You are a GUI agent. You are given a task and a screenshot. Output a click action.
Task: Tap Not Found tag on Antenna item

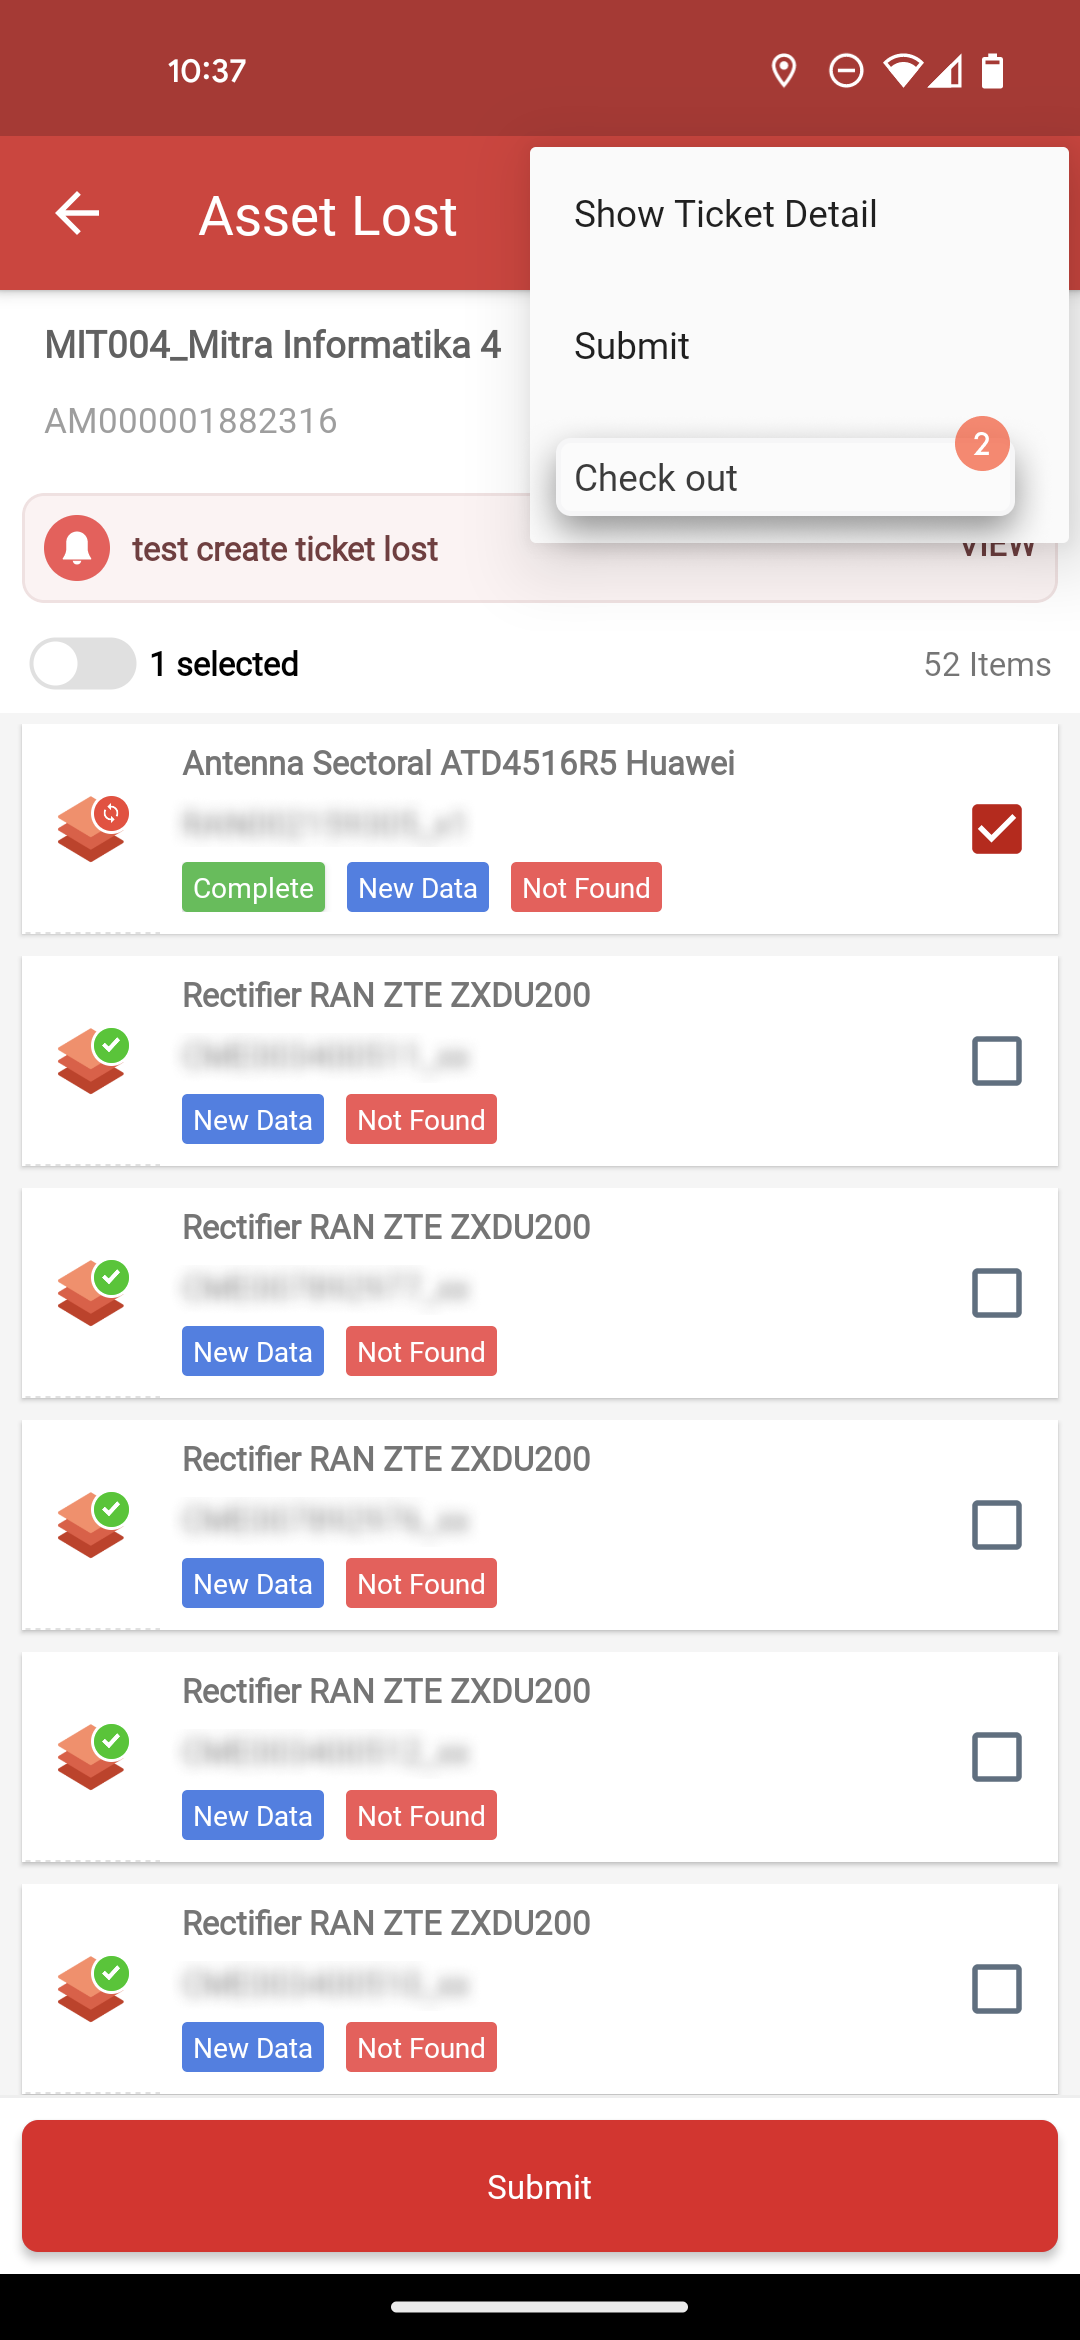[x=586, y=887]
